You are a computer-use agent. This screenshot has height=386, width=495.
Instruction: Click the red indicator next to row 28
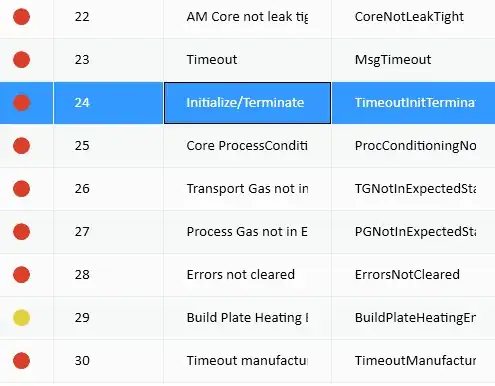(21, 275)
